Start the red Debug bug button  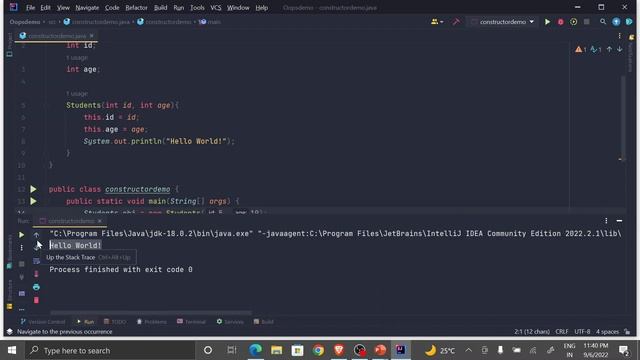[x=560, y=22]
